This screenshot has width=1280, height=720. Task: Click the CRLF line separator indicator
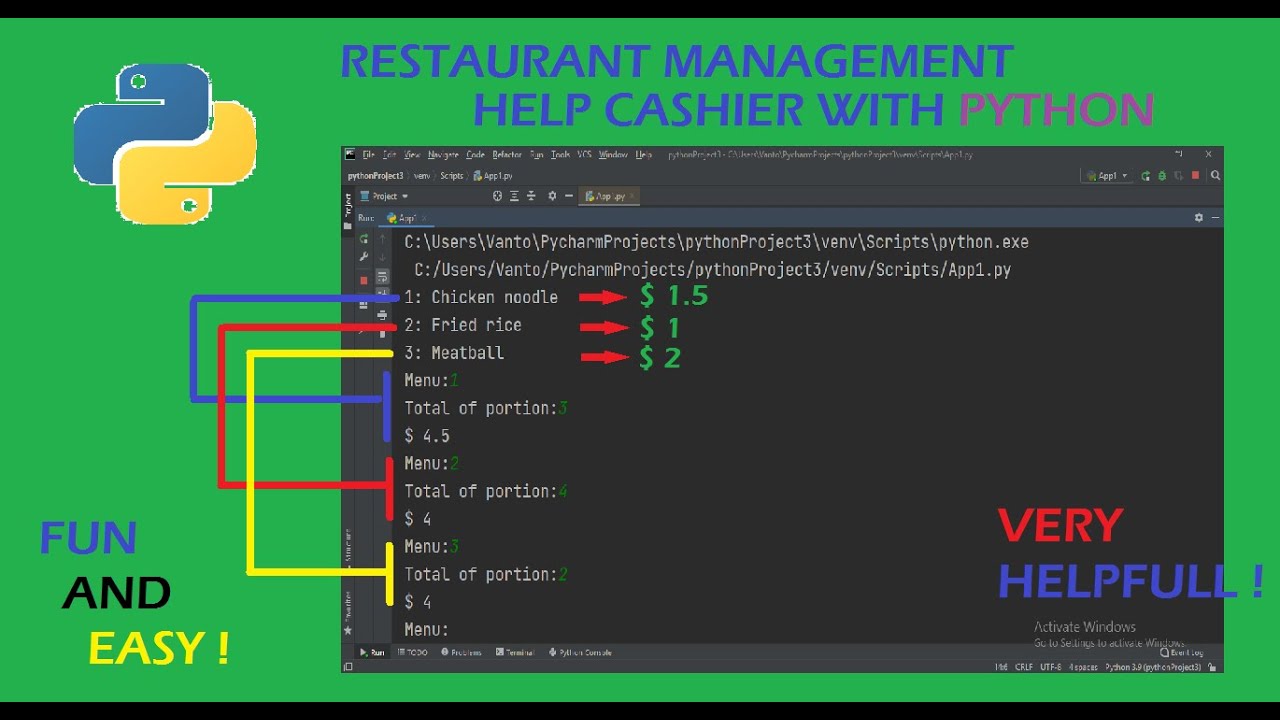click(1024, 667)
